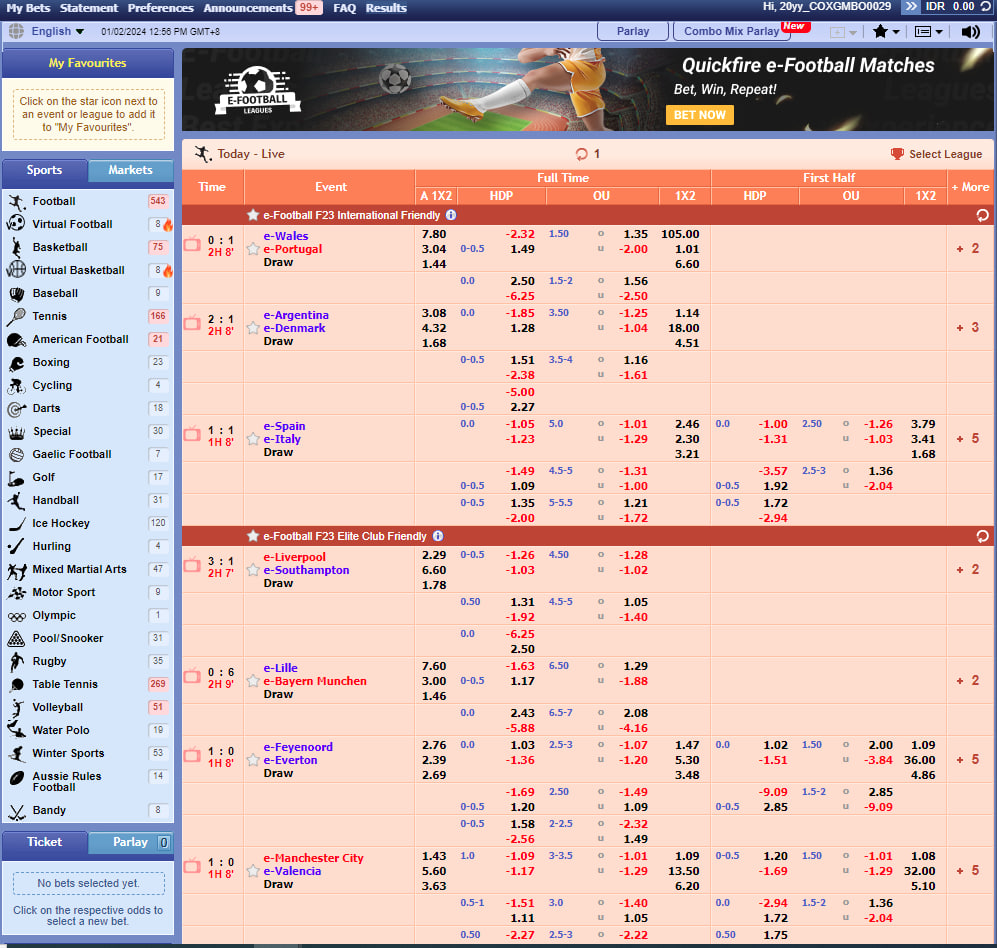This screenshot has width=997, height=948.
Task: Select Ice Hockey in sports list
Action: (61, 523)
